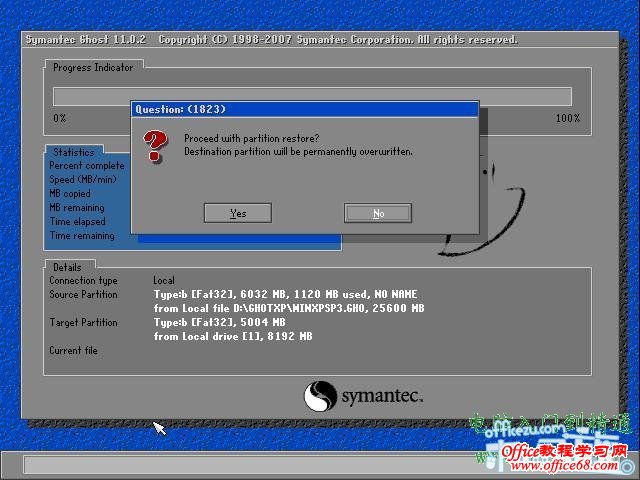Click 'Destination partition will be permanently overwritten.' text
640x480 pixels.
tap(298, 151)
